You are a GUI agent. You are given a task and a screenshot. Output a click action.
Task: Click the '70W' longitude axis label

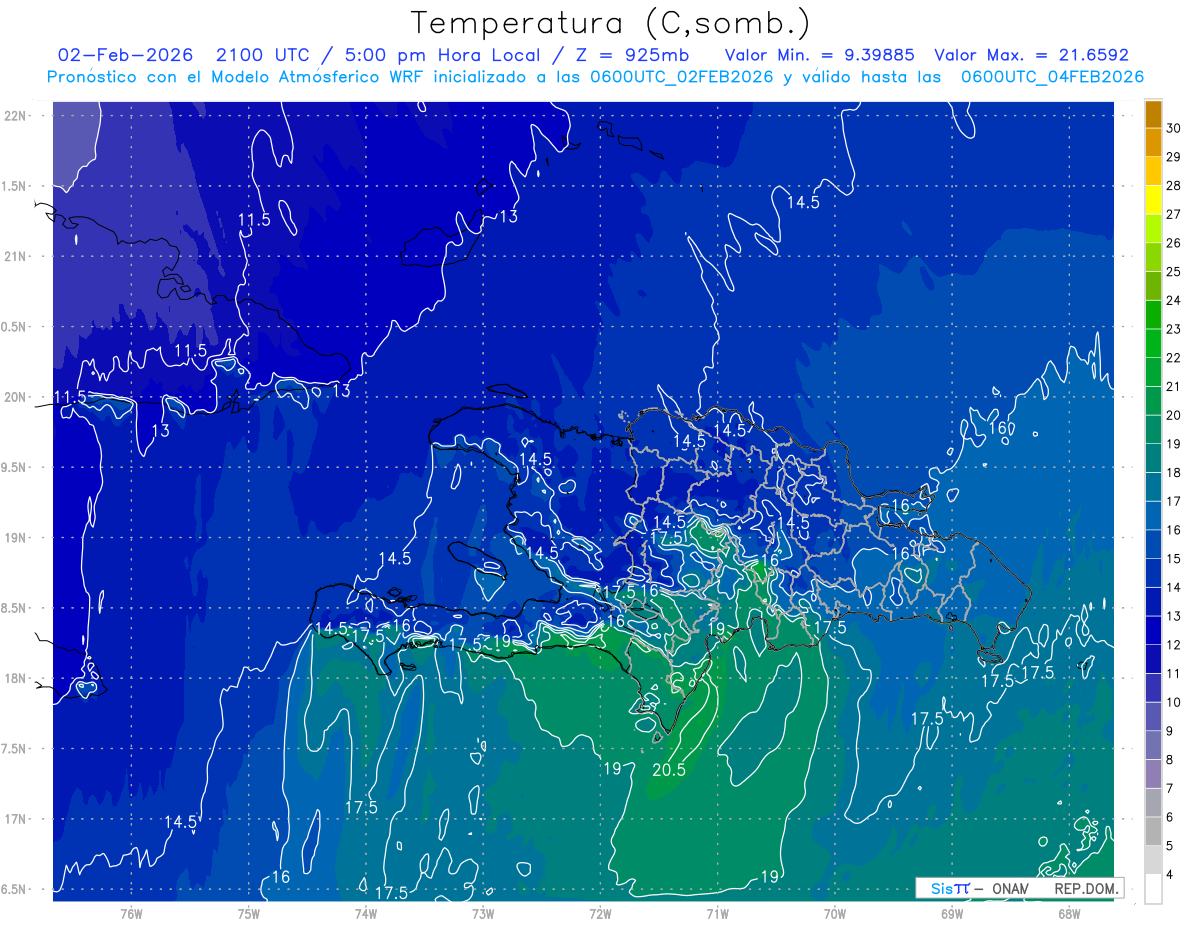835,914
